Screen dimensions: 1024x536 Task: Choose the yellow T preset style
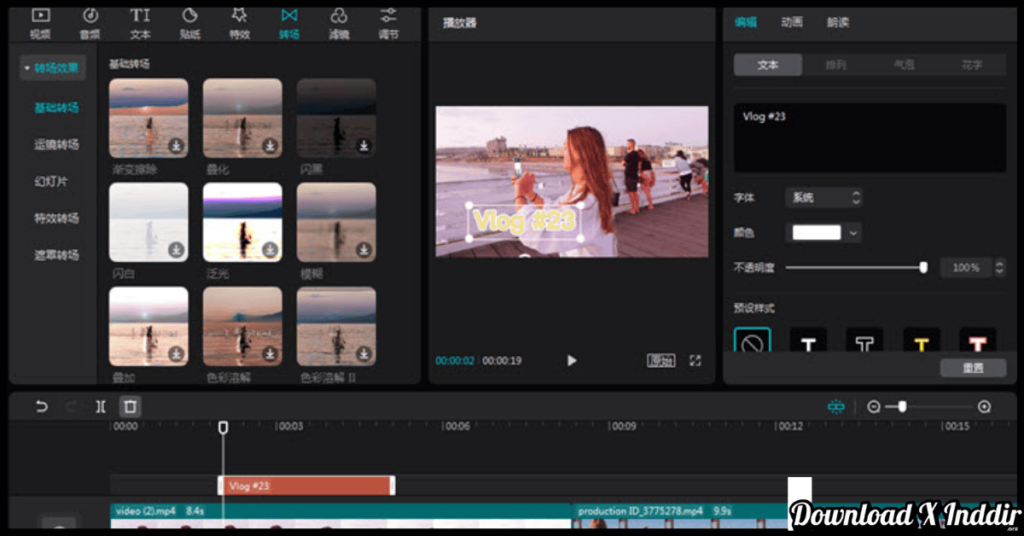tap(921, 341)
